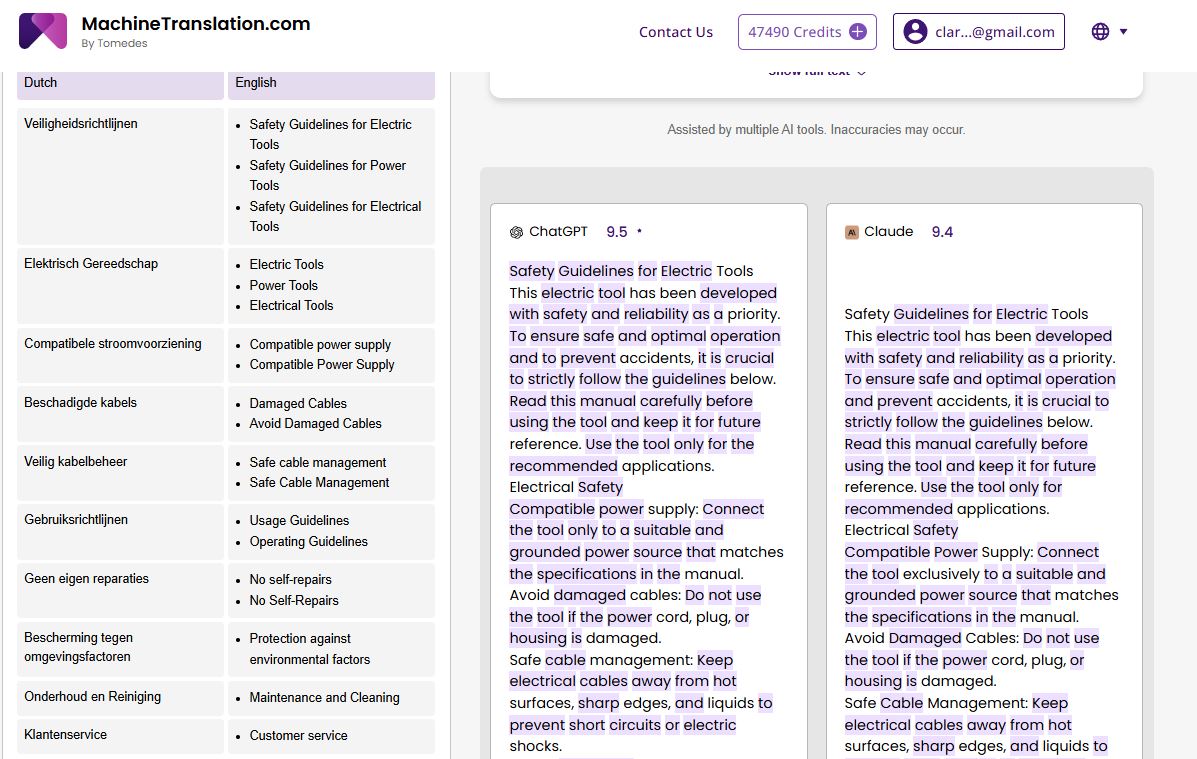Open the language dropdown arrow in the header
The height and width of the screenshot is (759, 1197).
1124,32
